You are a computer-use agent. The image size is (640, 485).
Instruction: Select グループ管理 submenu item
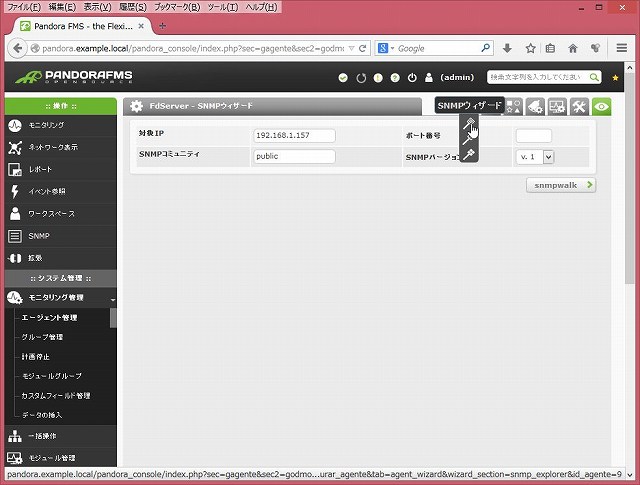click(x=42, y=337)
